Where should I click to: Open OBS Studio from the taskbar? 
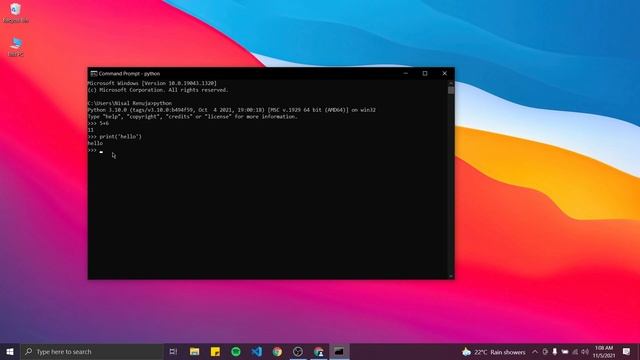point(298,351)
